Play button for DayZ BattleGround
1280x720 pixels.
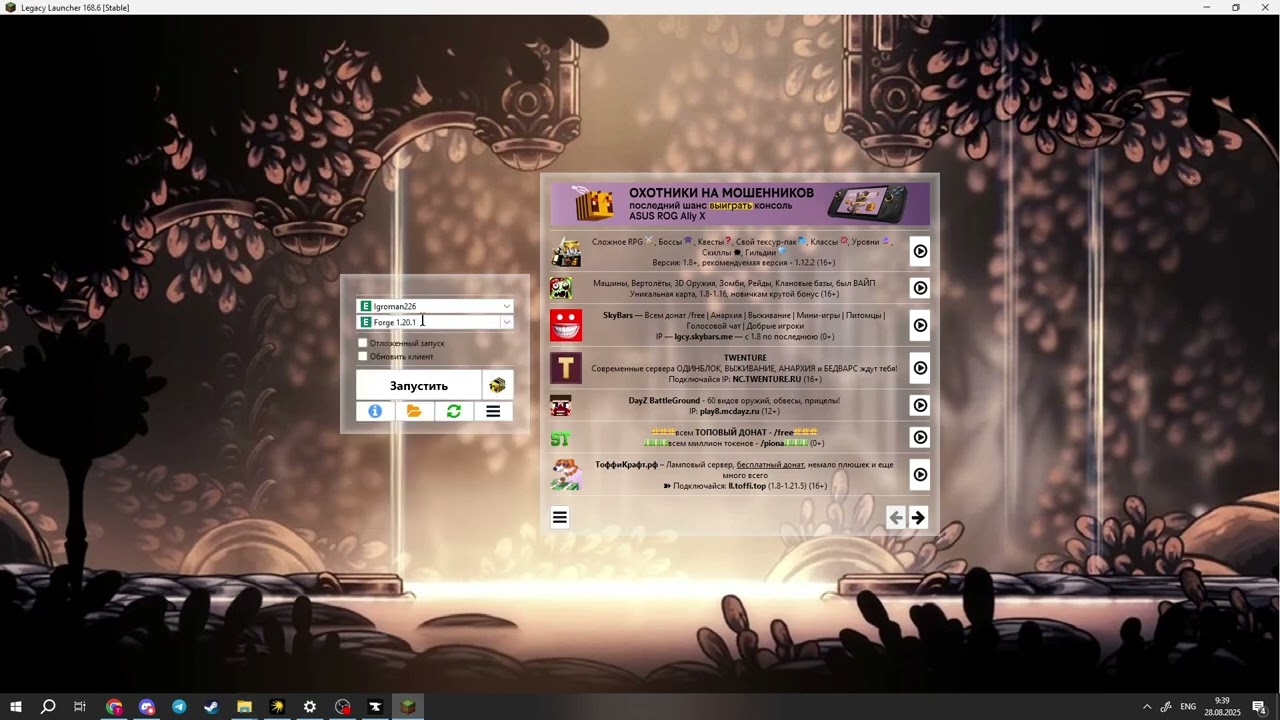coord(920,405)
